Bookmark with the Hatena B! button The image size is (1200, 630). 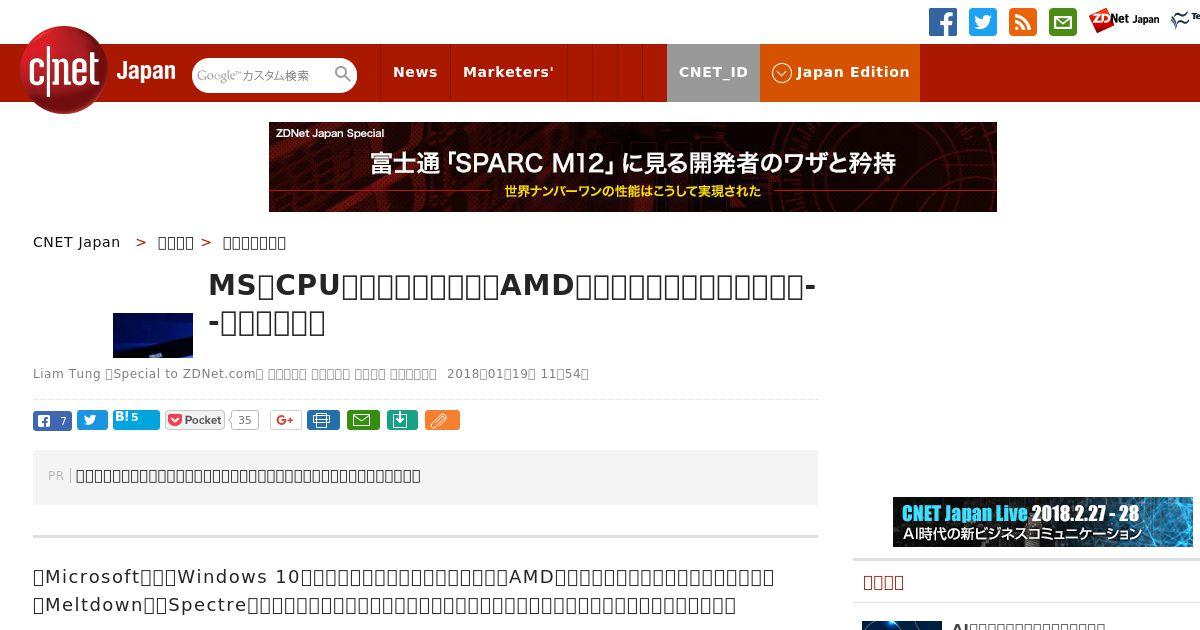[136, 419]
